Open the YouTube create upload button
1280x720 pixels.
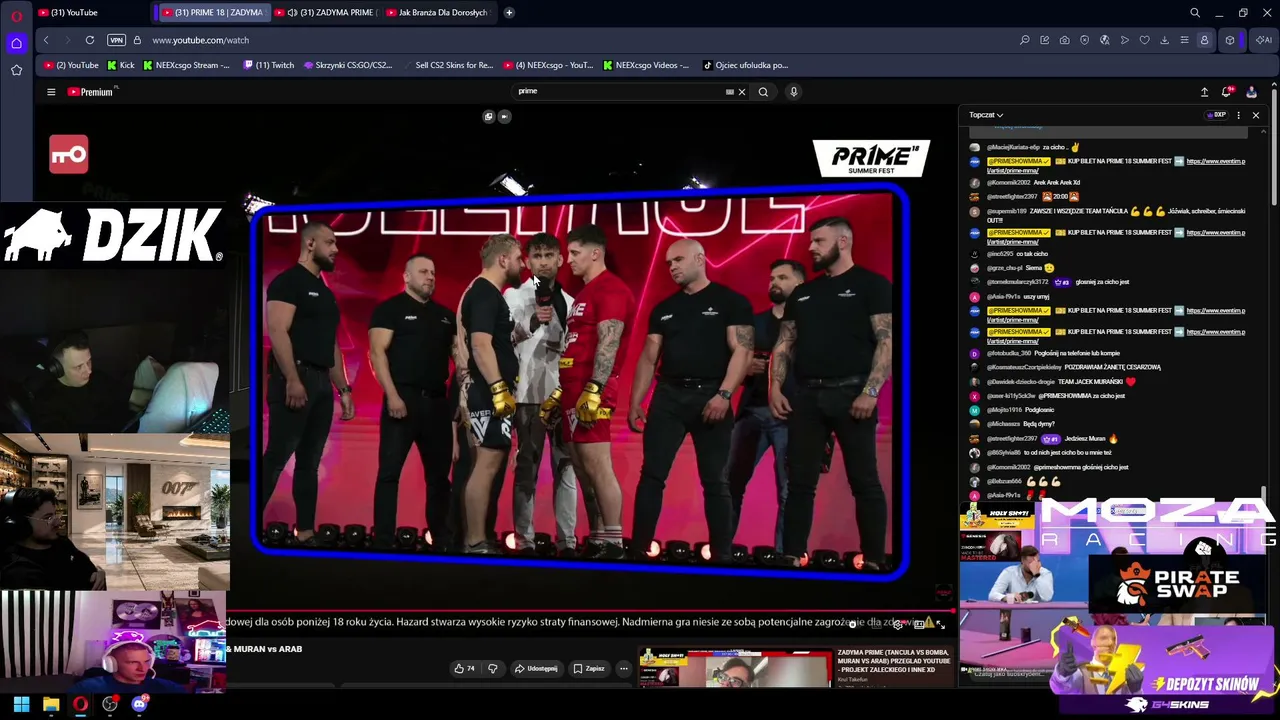click(x=1204, y=92)
